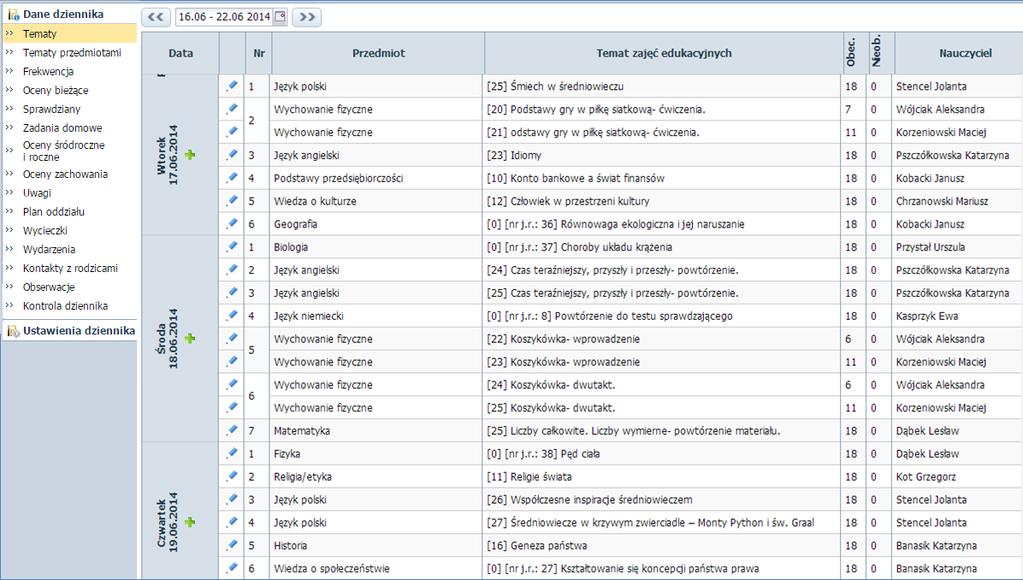Click teacher name Kasprzyk Ewa
1023x580 pixels.
926,316
